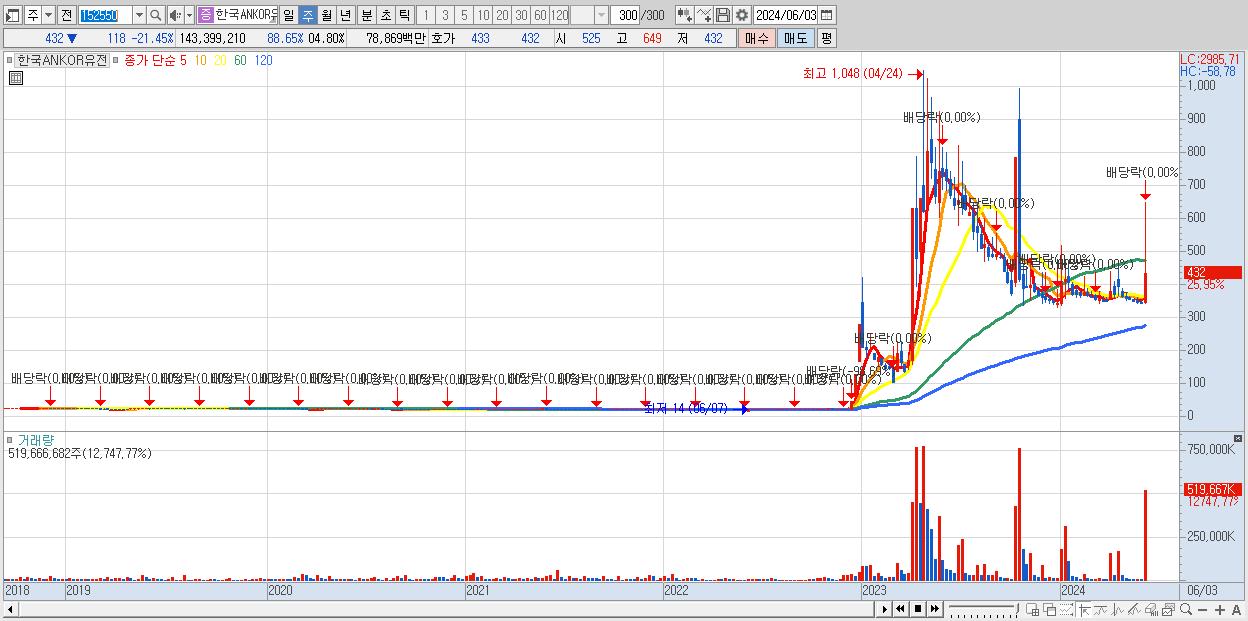Image resolution: width=1248 pixels, height=621 pixels.
Task: Click the indicator bars icon in bottom toolbar
Action: pos(1151,609)
